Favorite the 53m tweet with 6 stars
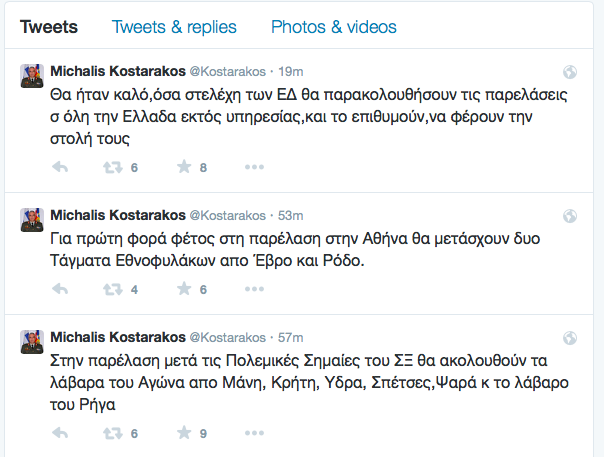The height and width of the screenshot is (457, 604). (x=184, y=290)
